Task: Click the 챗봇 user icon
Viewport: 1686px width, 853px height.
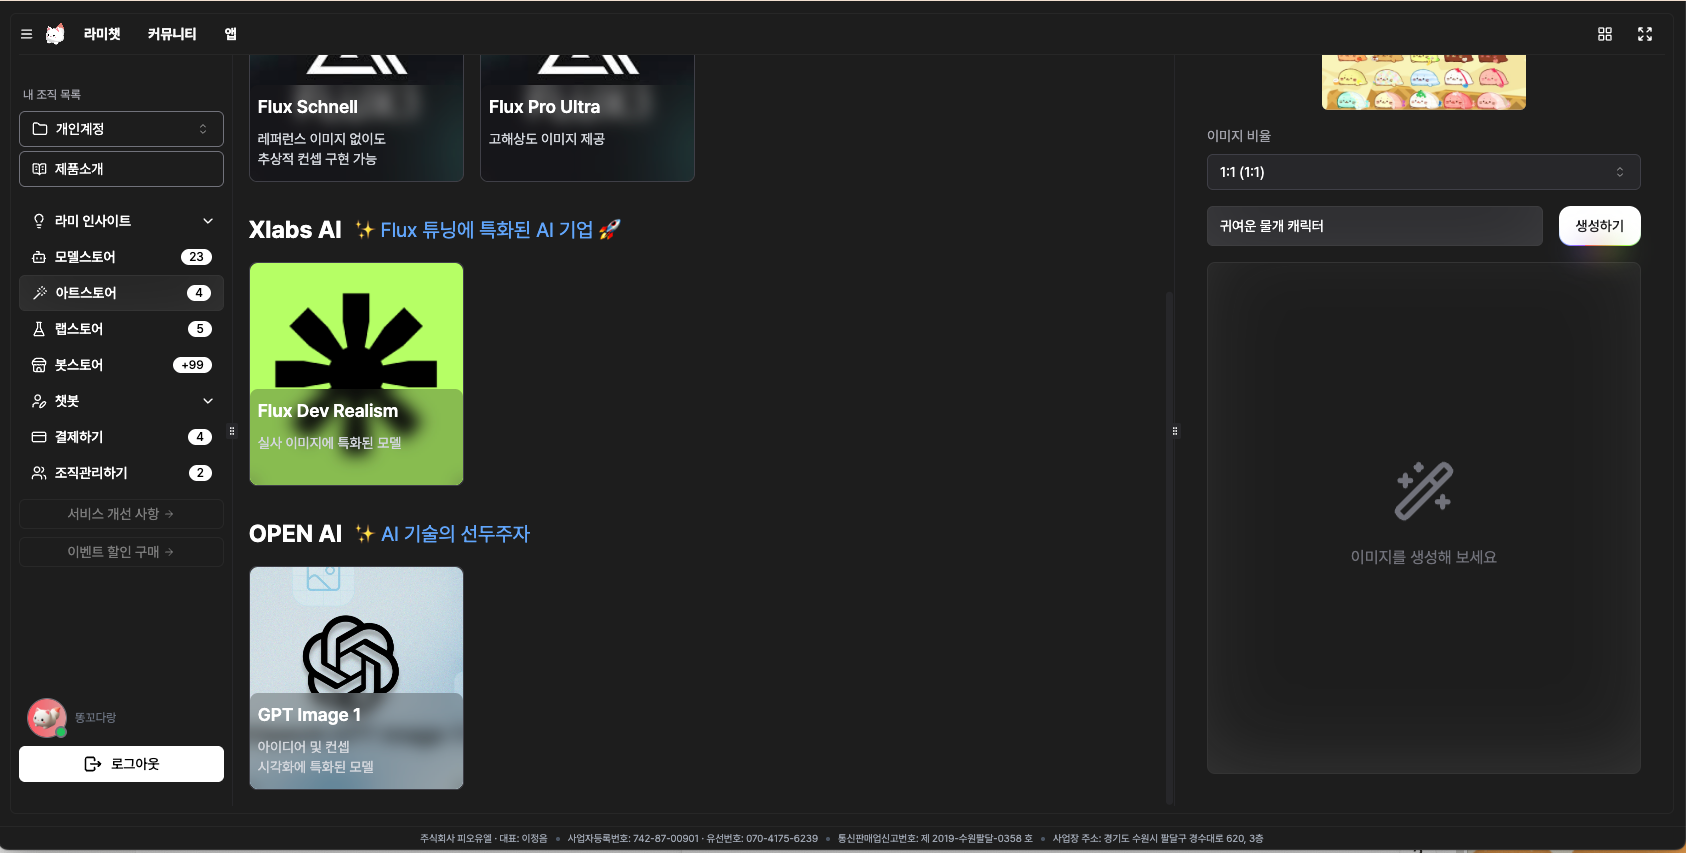Action: tap(39, 401)
